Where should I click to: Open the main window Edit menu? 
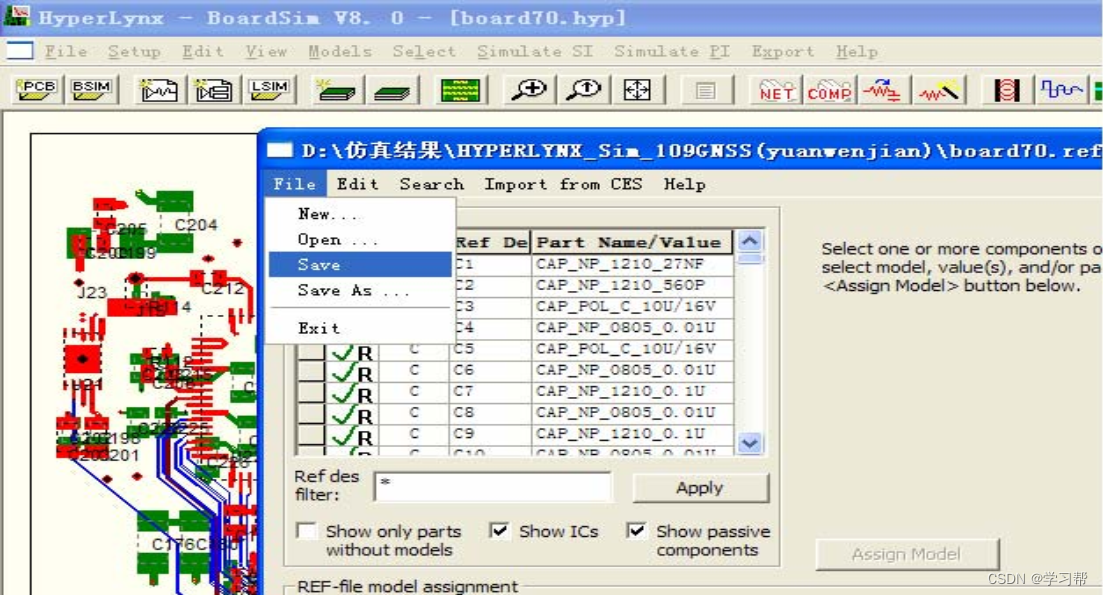click(x=203, y=51)
